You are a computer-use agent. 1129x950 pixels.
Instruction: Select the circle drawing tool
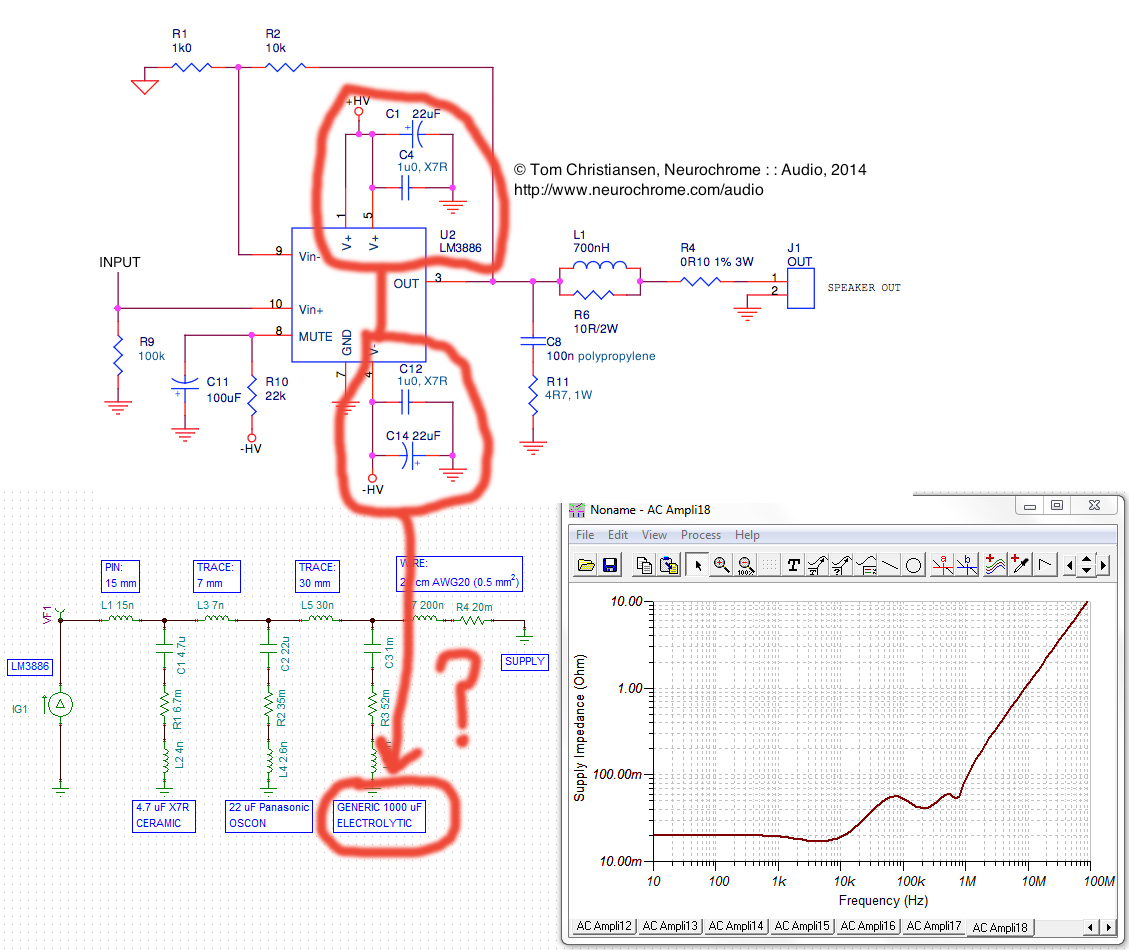(913, 565)
